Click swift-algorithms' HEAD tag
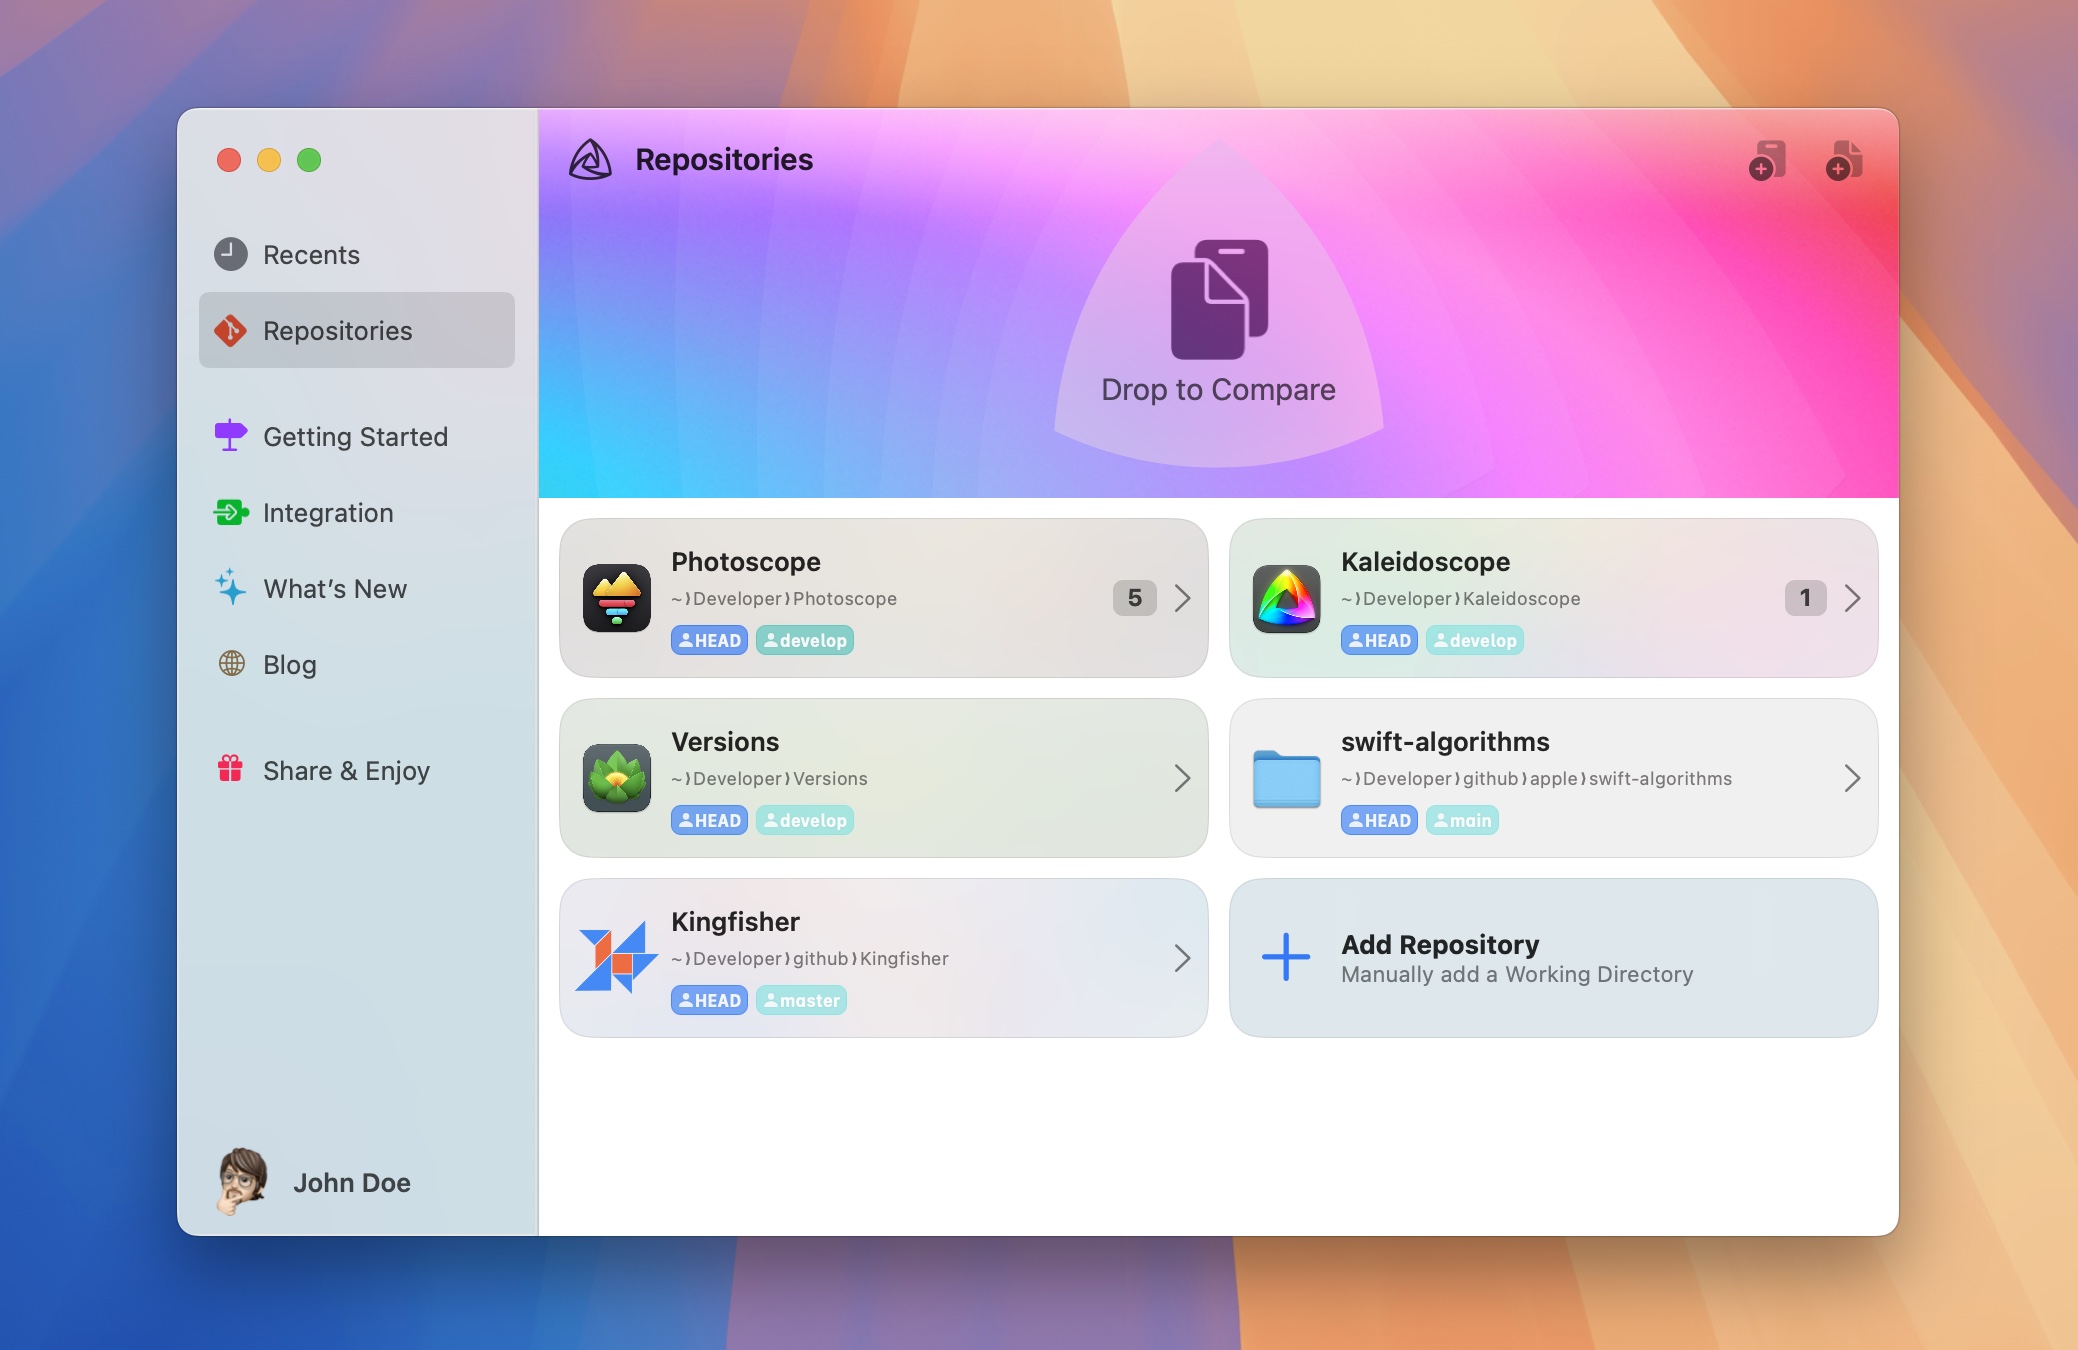Image resolution: width=2078 pixels, height=1350 pixels. pyautogui.click(x=1379, y=820)
